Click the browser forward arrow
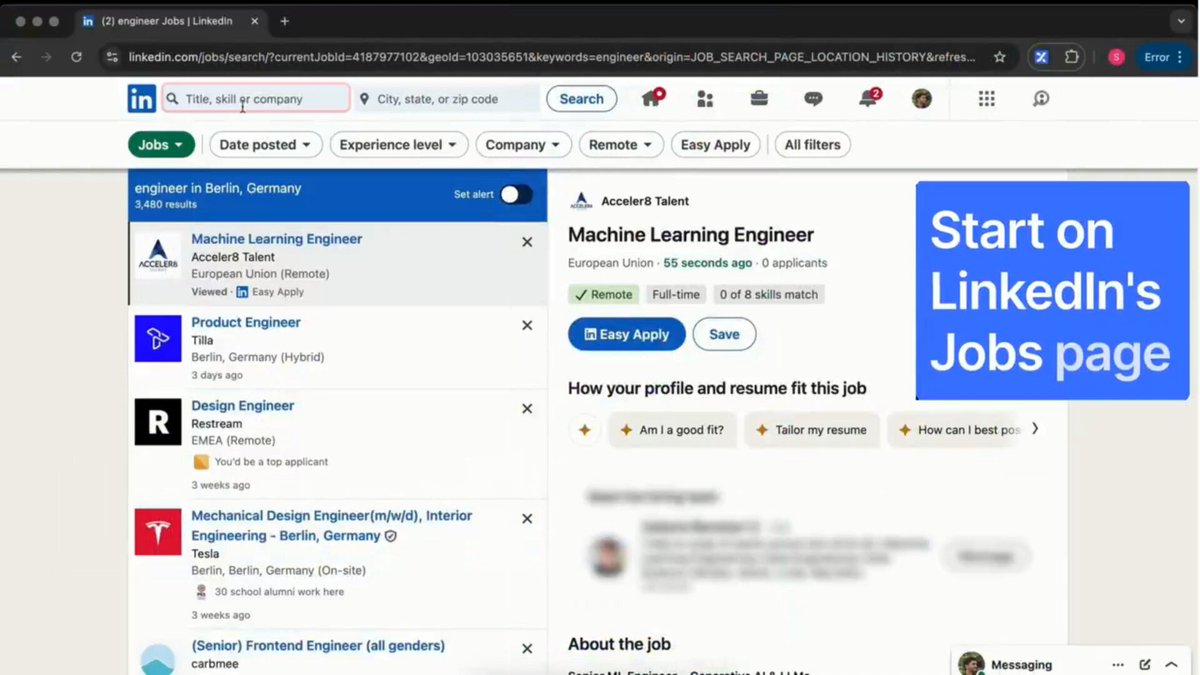1200x675 pixels. 46,57
